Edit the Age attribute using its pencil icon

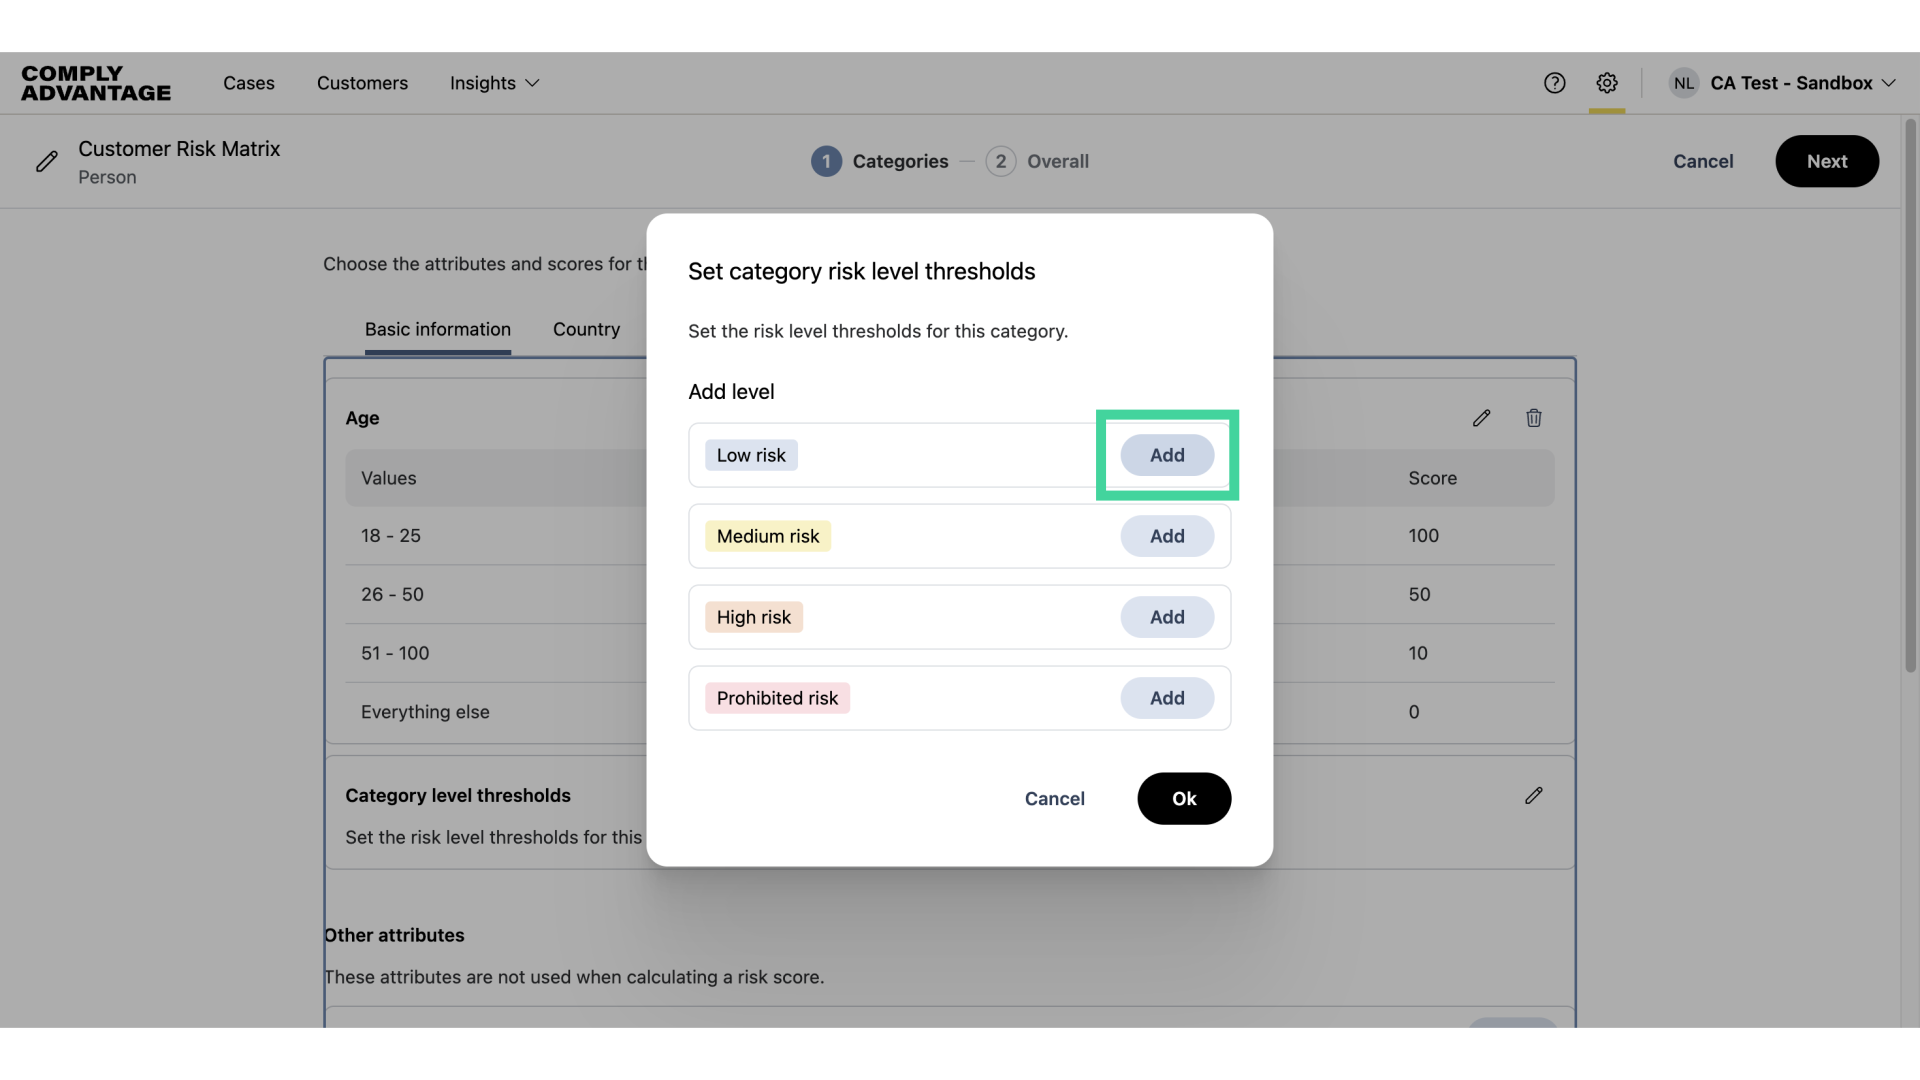point(1482,418)
